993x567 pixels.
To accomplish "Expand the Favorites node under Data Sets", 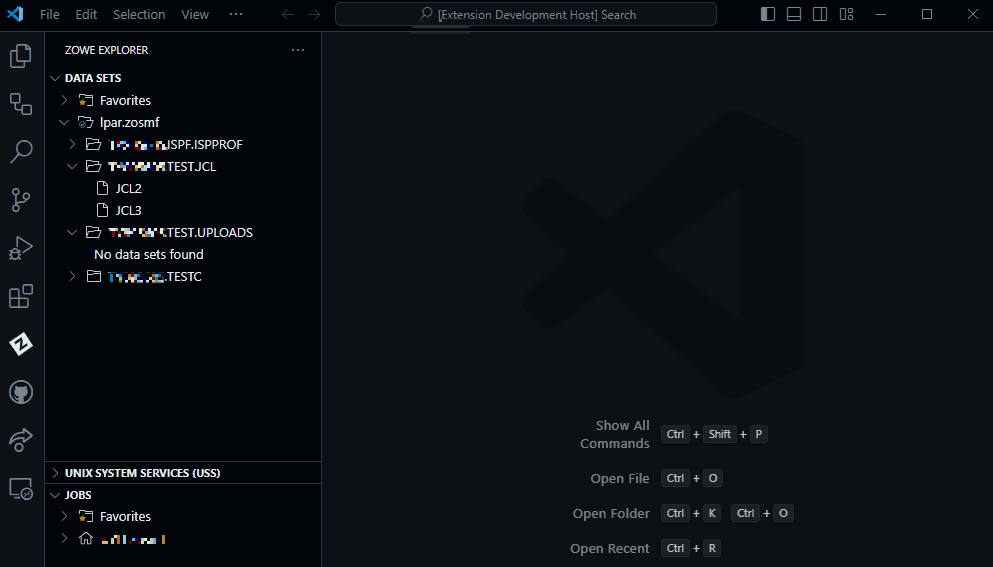I will pos(64,101).
